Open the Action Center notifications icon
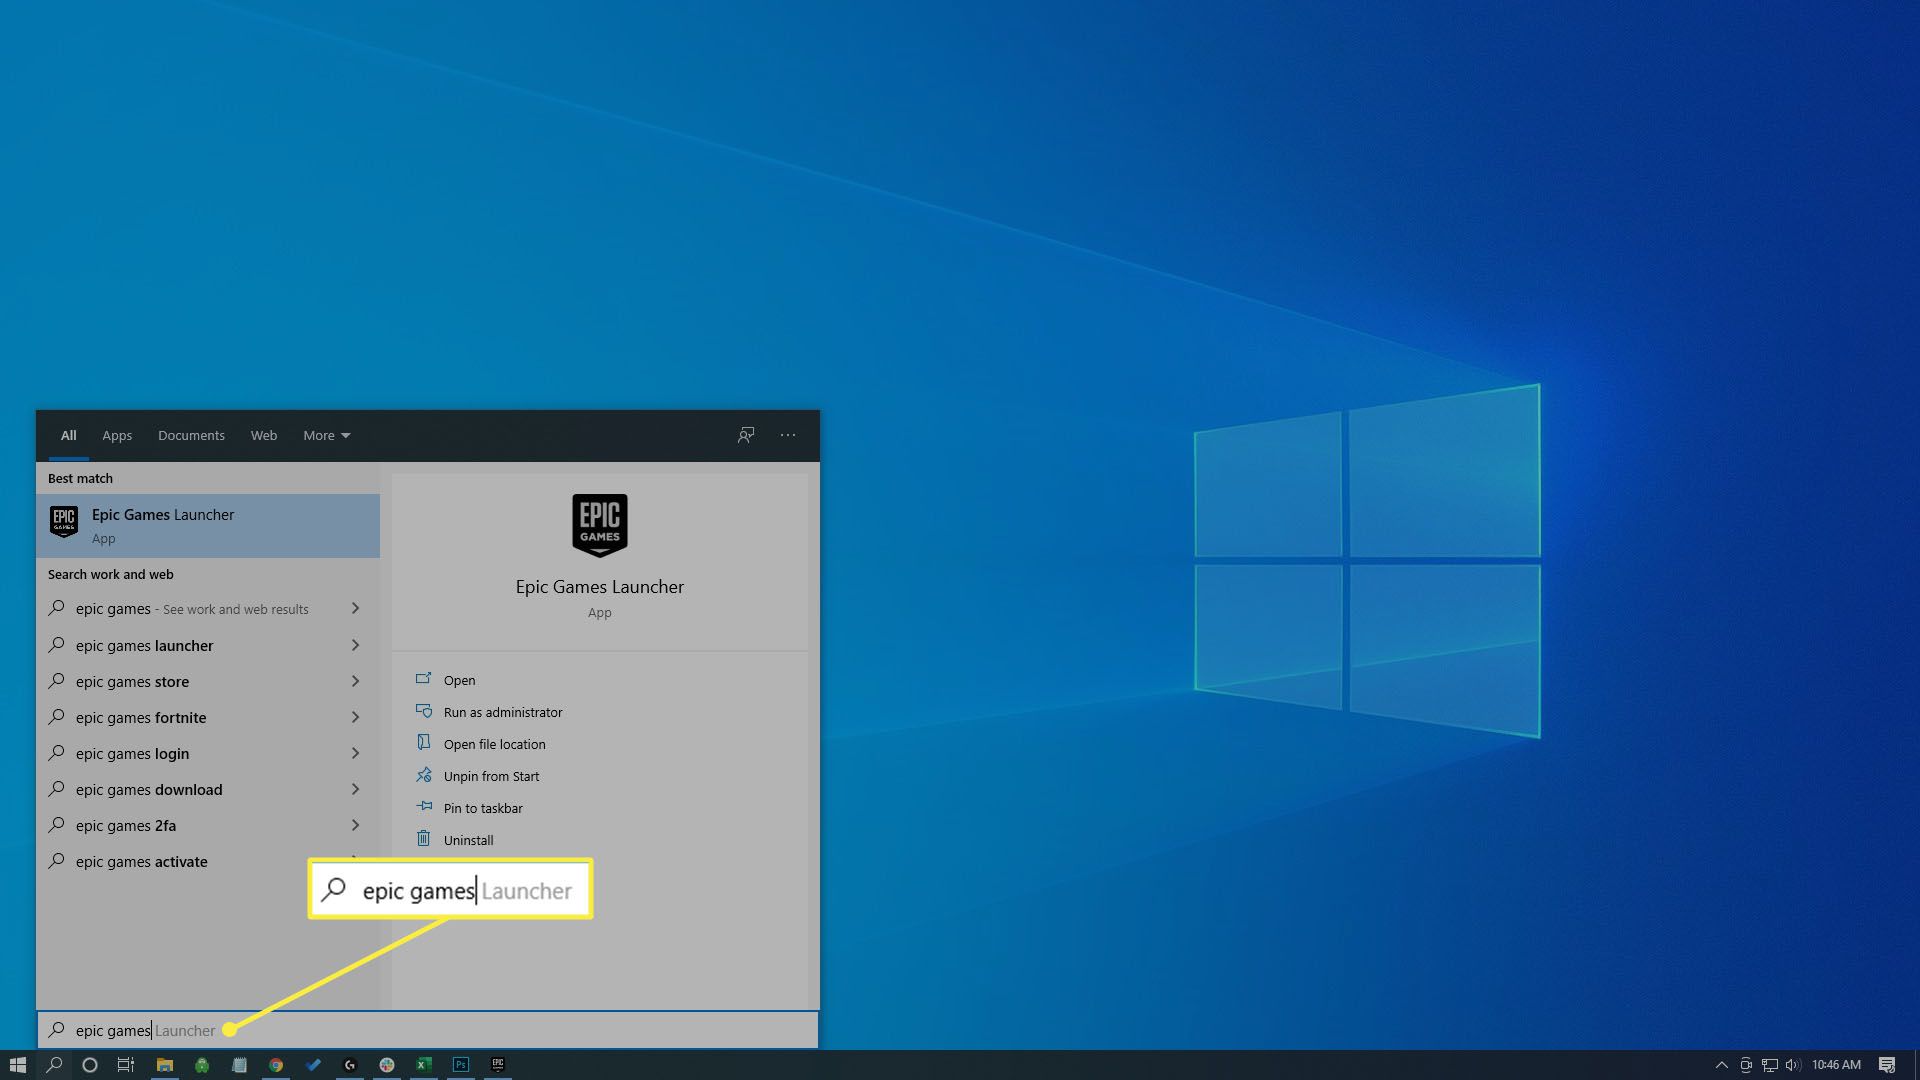This screenshot has width=1920, height=1080. [x=1887, y=1065]
